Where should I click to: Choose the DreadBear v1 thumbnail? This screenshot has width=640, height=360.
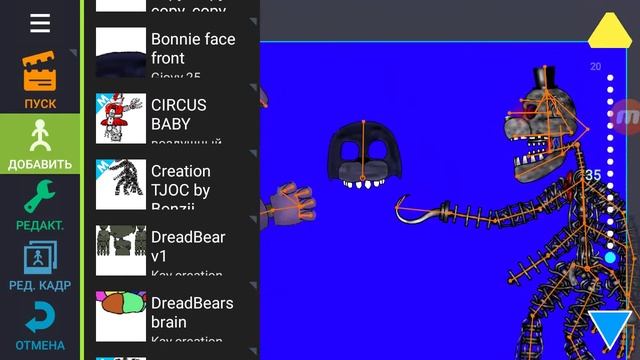pyautogui.click(x=121, y=250)
